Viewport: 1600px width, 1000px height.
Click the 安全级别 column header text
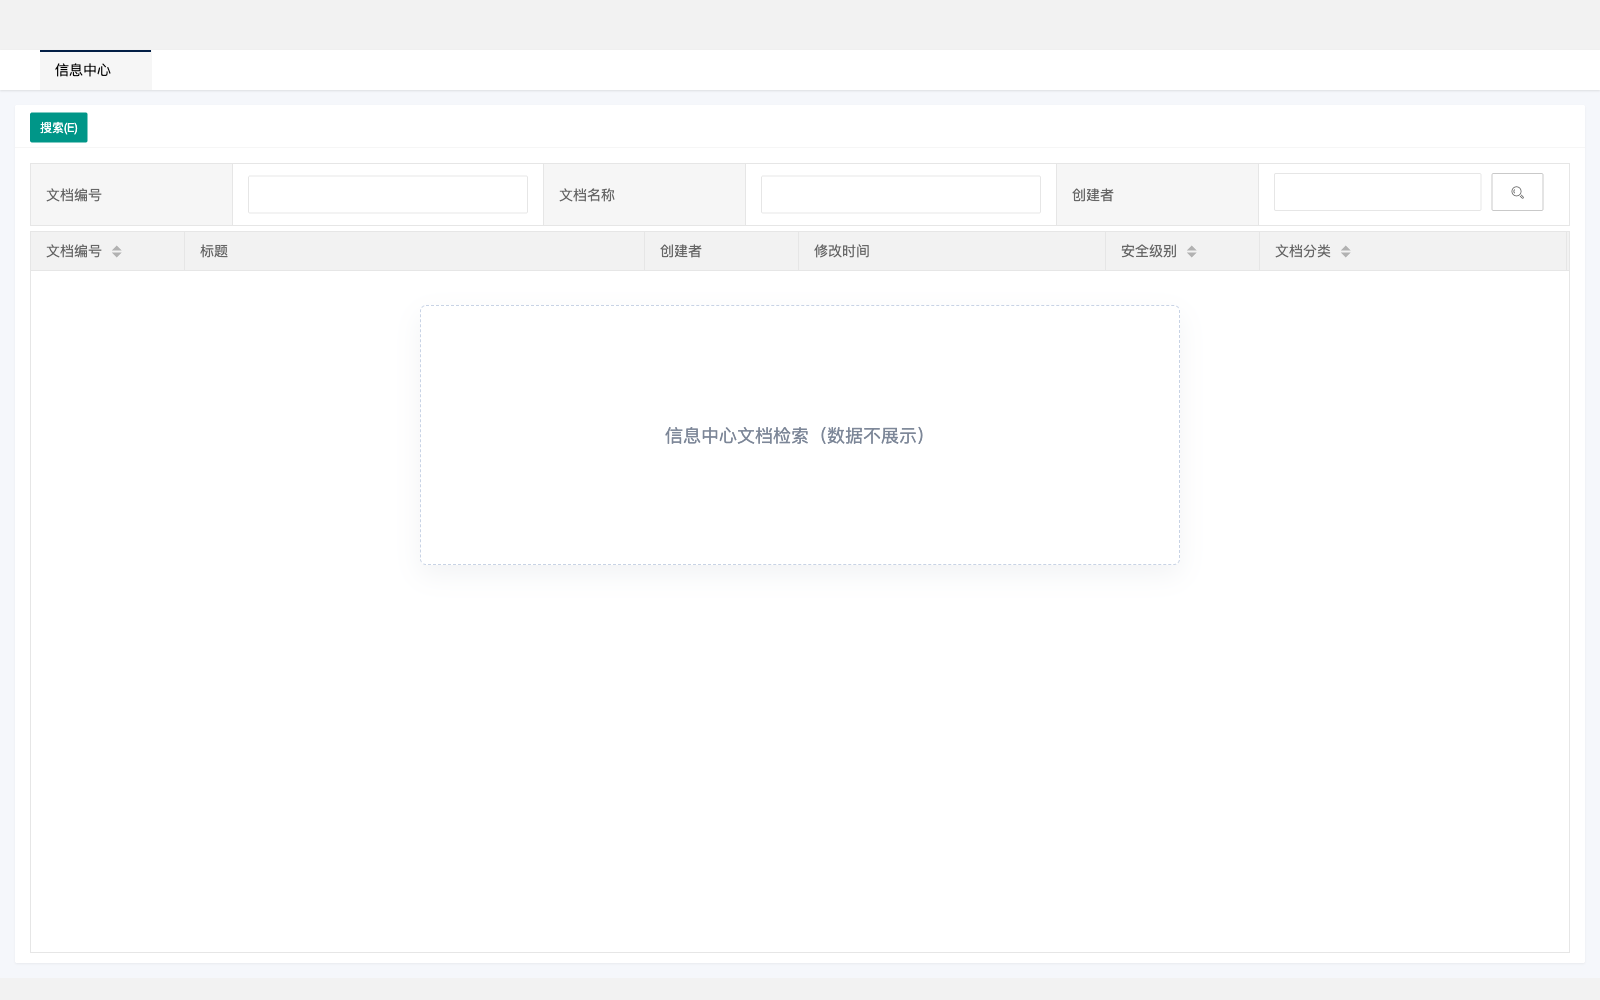click(x=1148, y=252)
